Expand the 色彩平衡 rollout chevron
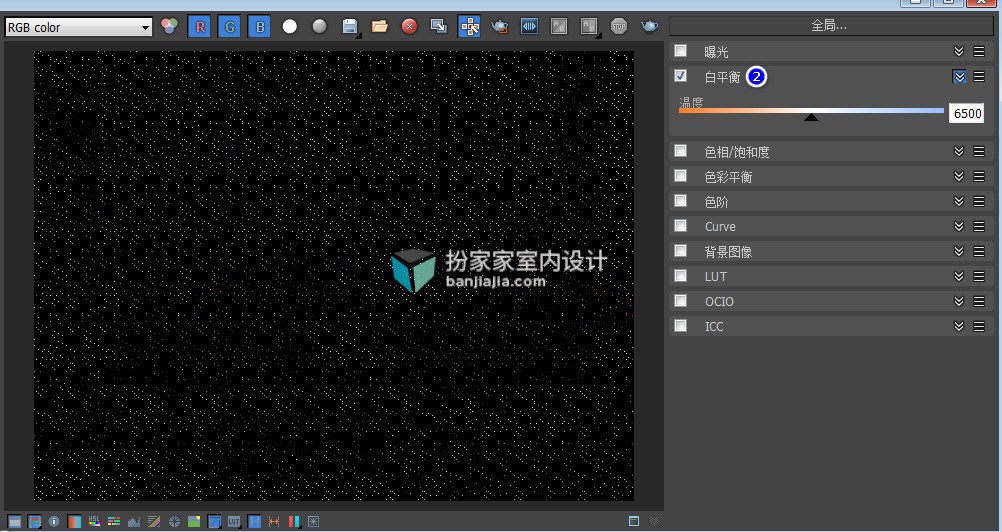Viewport: 1002px width, 532px height. coord(959,176)
